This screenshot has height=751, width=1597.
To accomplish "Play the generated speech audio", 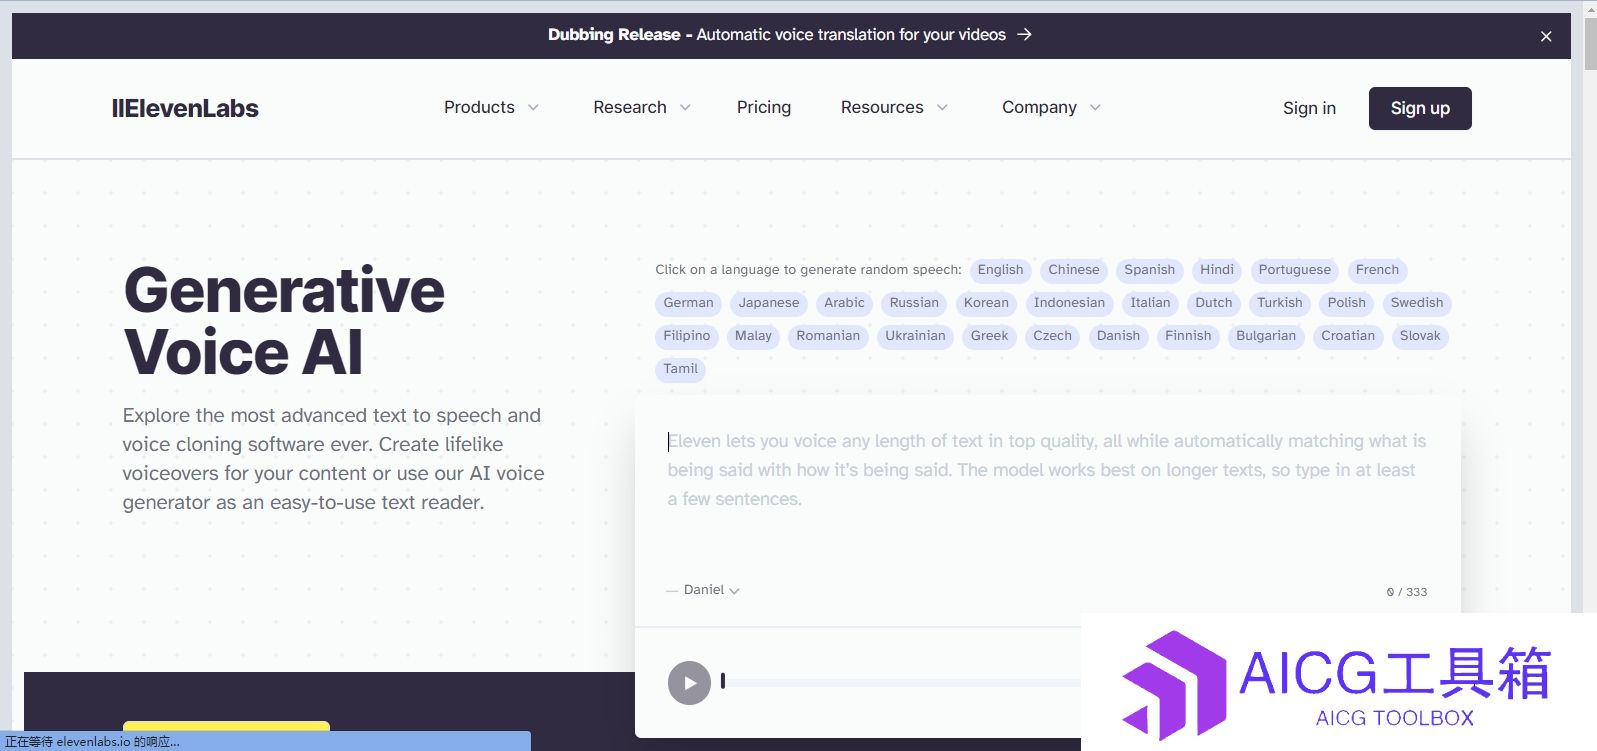I will click(689, 683).
